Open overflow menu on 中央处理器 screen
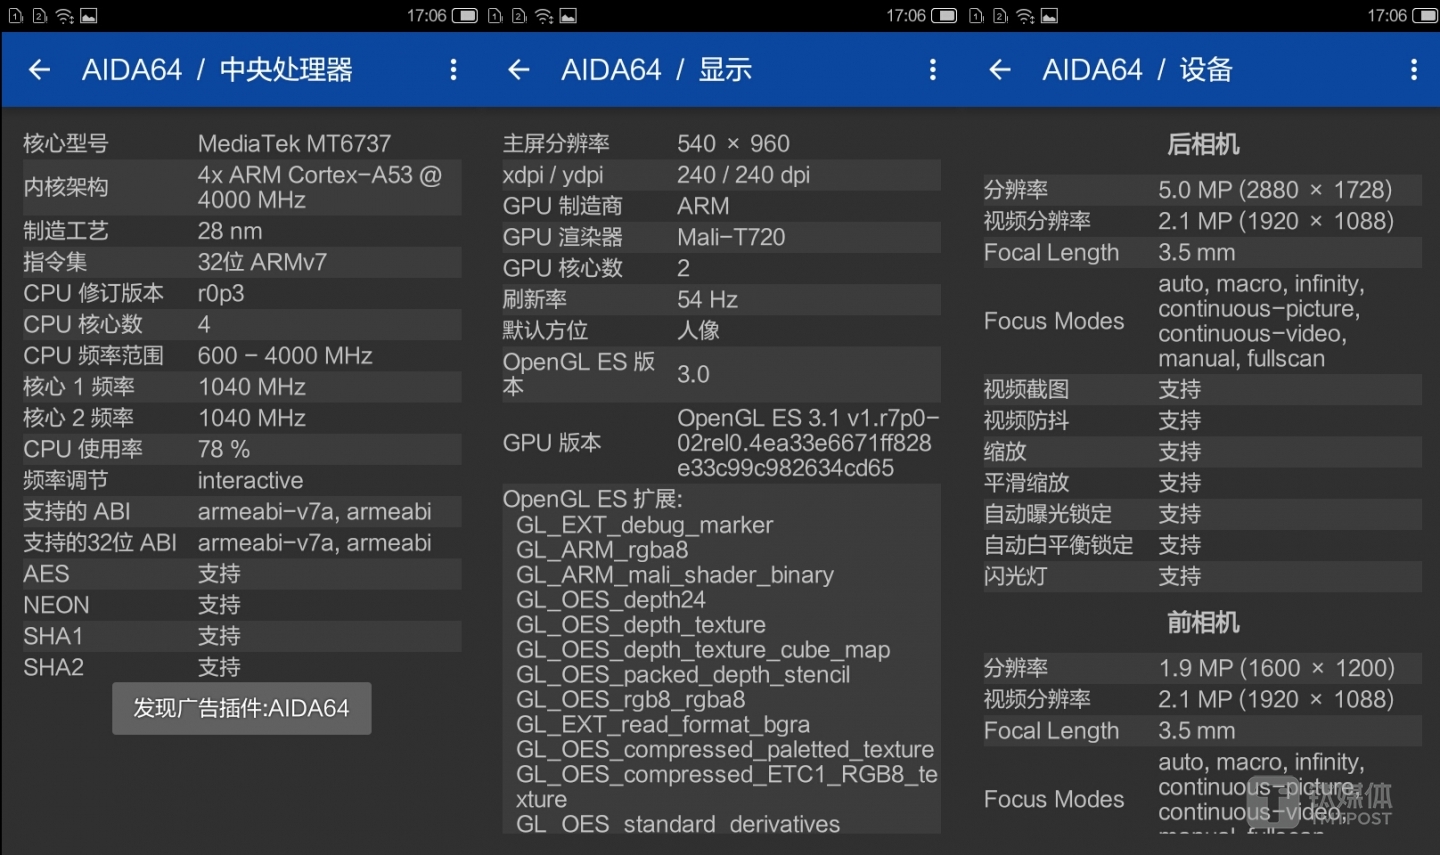 (x=453, y=69)
